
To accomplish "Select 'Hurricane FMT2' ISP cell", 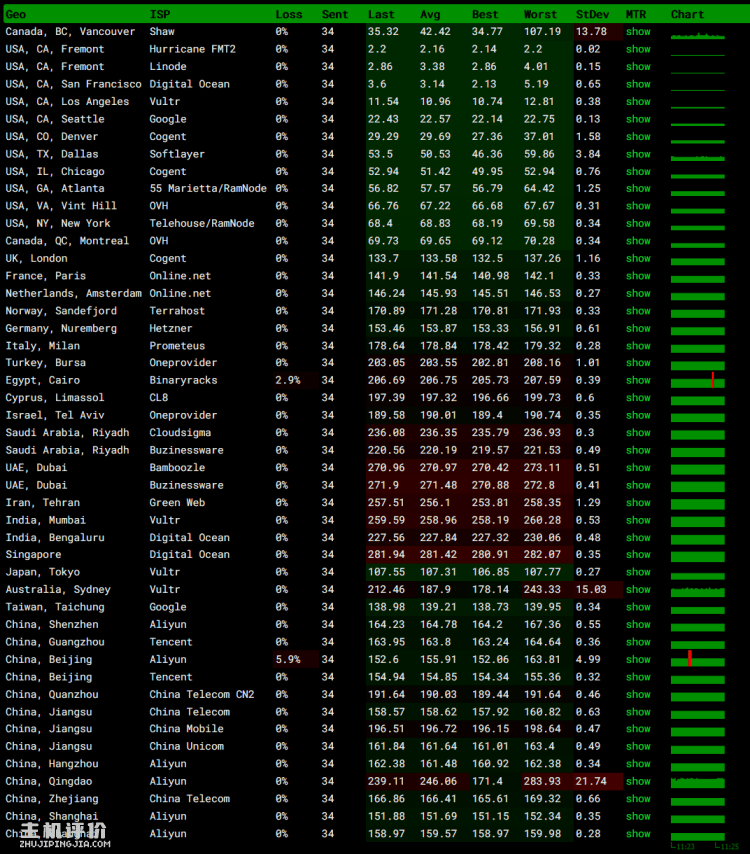I will (193, 49).
